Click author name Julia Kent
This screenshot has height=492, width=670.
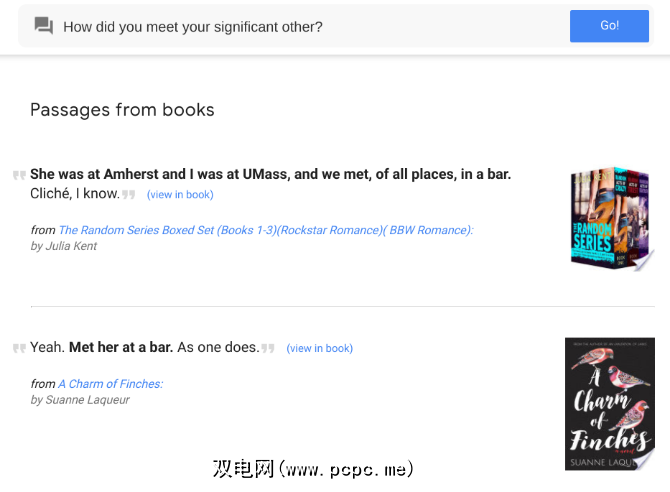[x=71, y=246]
